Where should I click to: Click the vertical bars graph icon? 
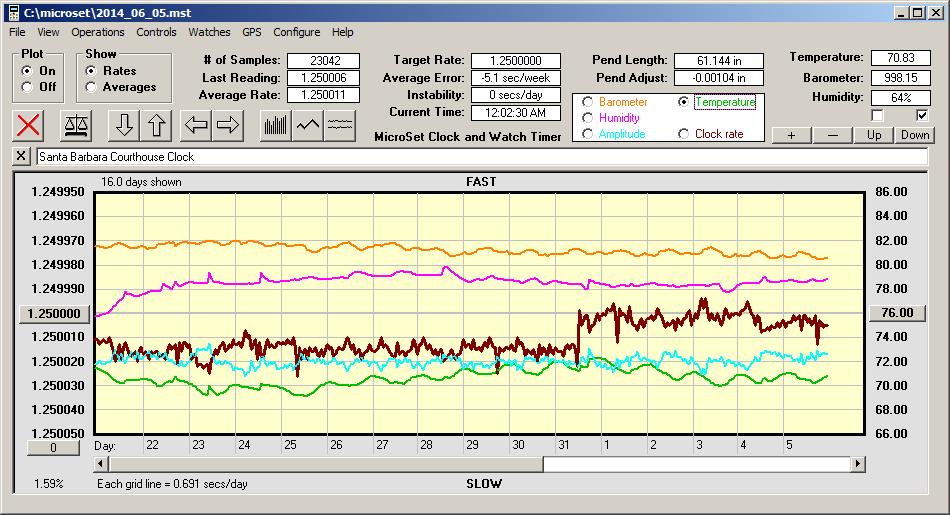[x=275, y=125]
